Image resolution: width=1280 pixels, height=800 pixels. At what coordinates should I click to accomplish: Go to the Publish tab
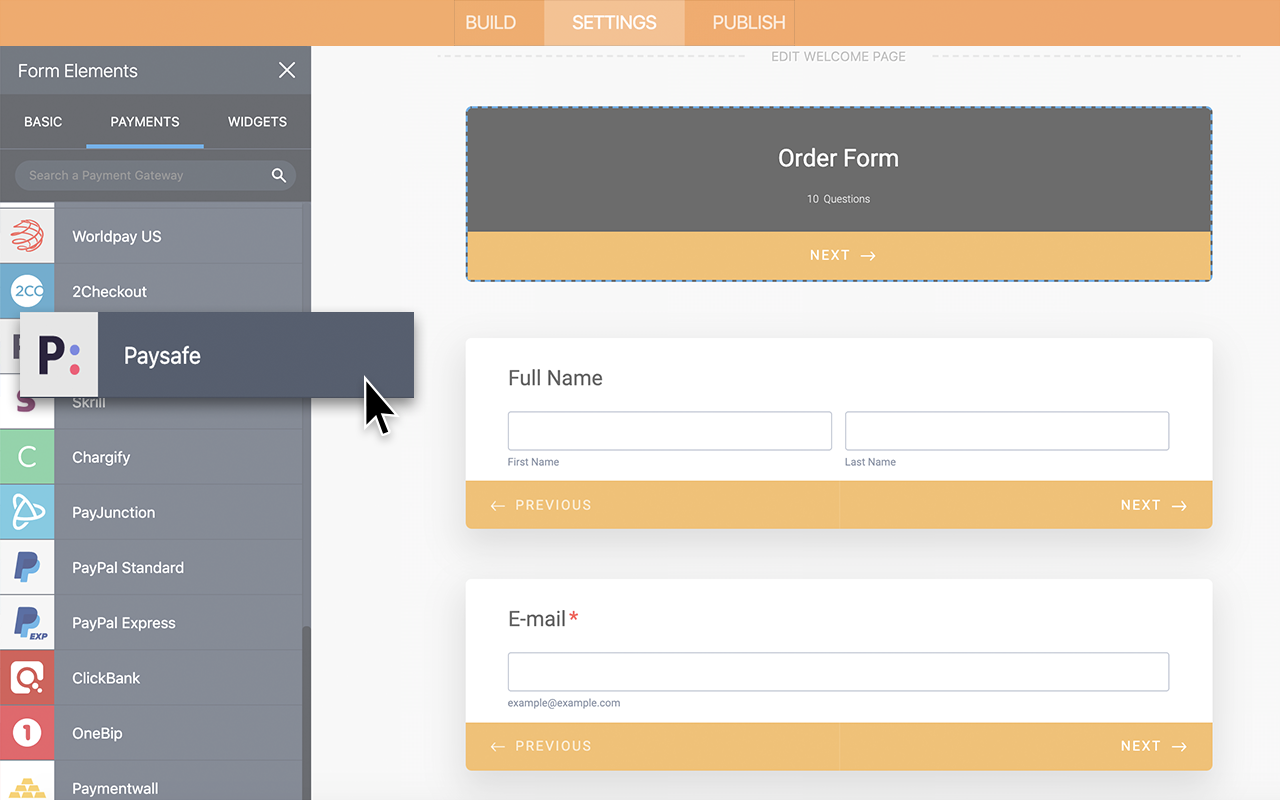[x=748, y=23]
